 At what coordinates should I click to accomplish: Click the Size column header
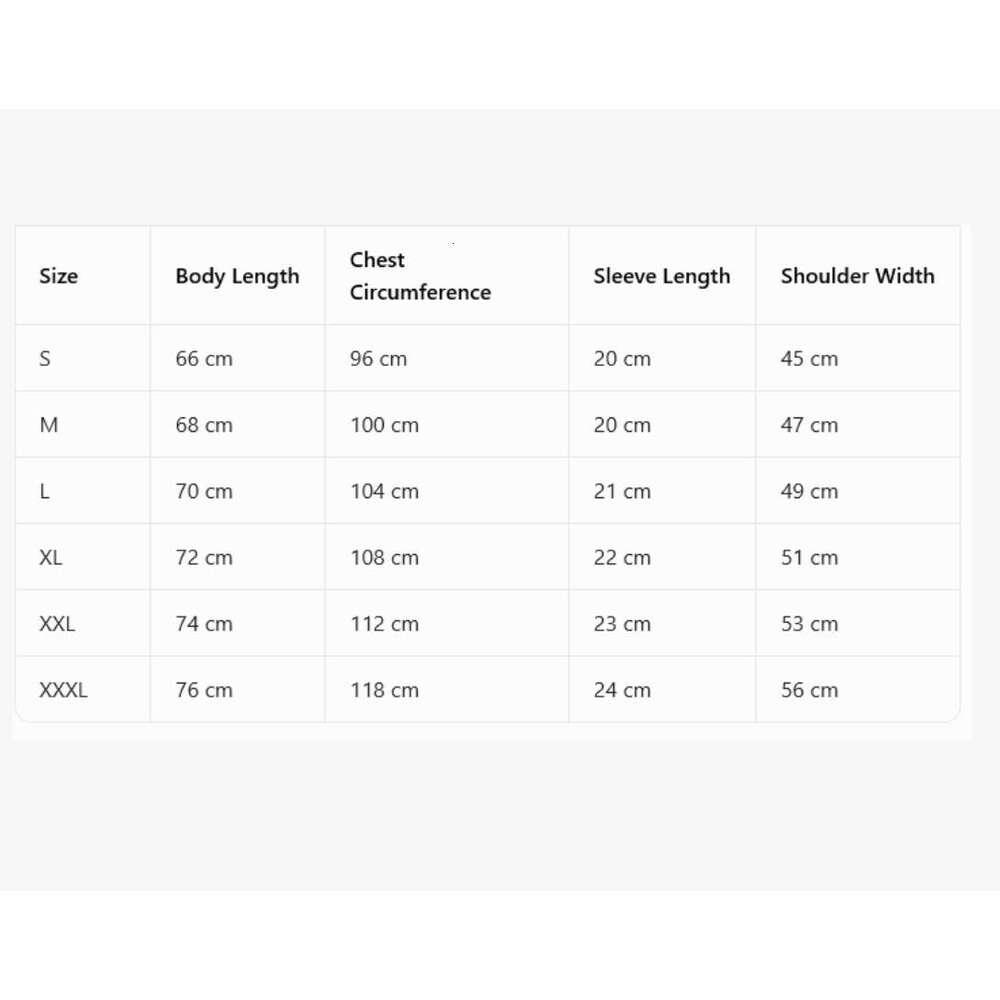point(59,276)
